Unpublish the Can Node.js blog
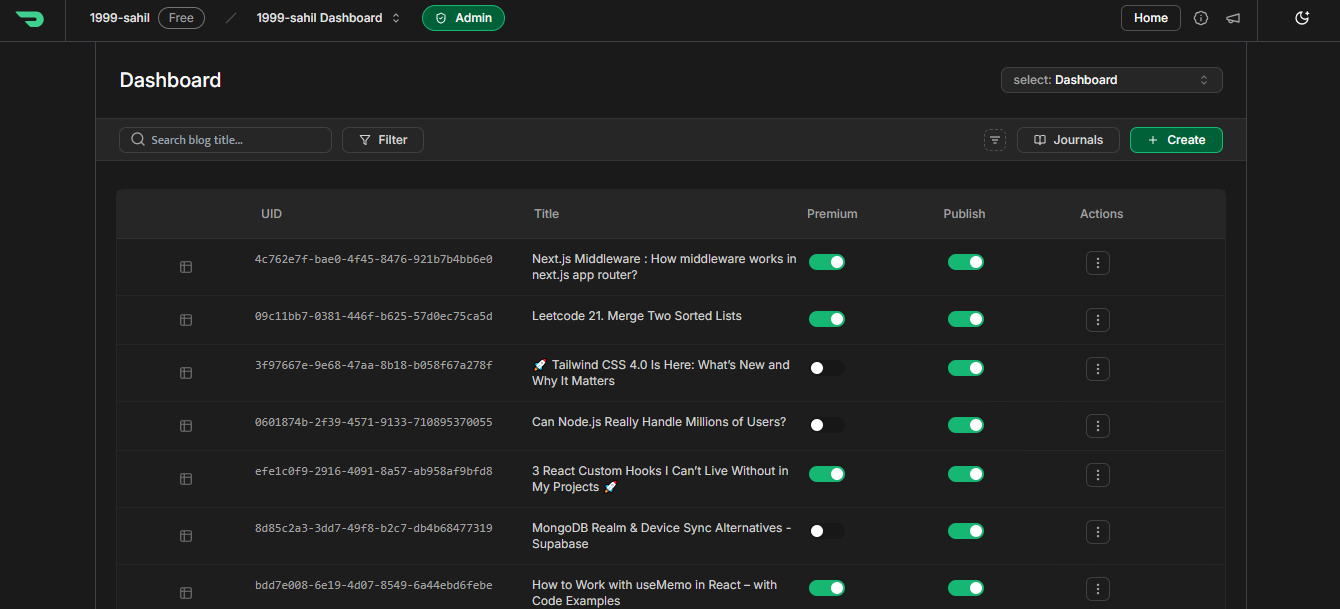1340x609 pixels. (x=966, y=425)
